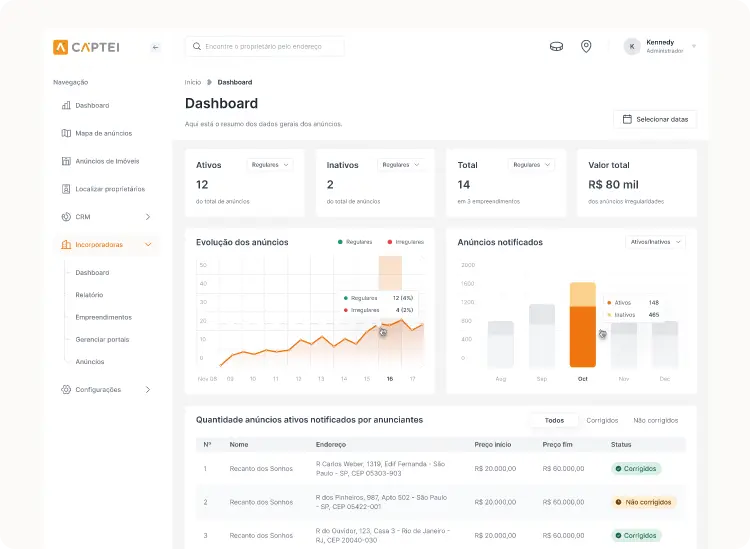Switch to the Corrigidos tab
The width and height of the screenshot is (750, 549).
[x=602, y=420]
